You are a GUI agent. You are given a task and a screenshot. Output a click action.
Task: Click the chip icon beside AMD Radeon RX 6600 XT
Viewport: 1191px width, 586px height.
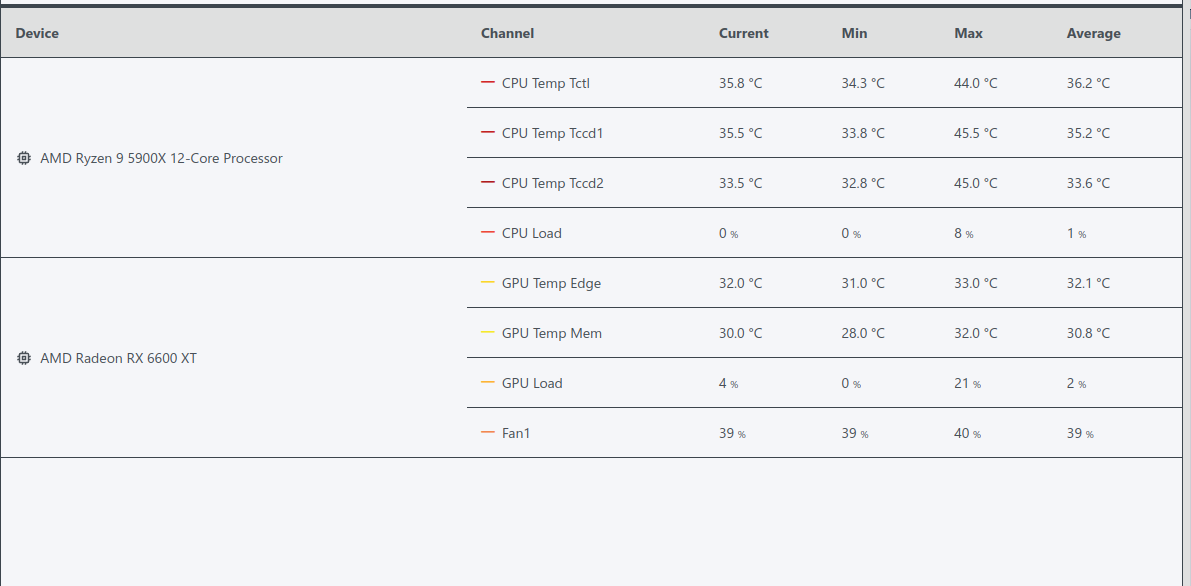(x=24, y=358)
